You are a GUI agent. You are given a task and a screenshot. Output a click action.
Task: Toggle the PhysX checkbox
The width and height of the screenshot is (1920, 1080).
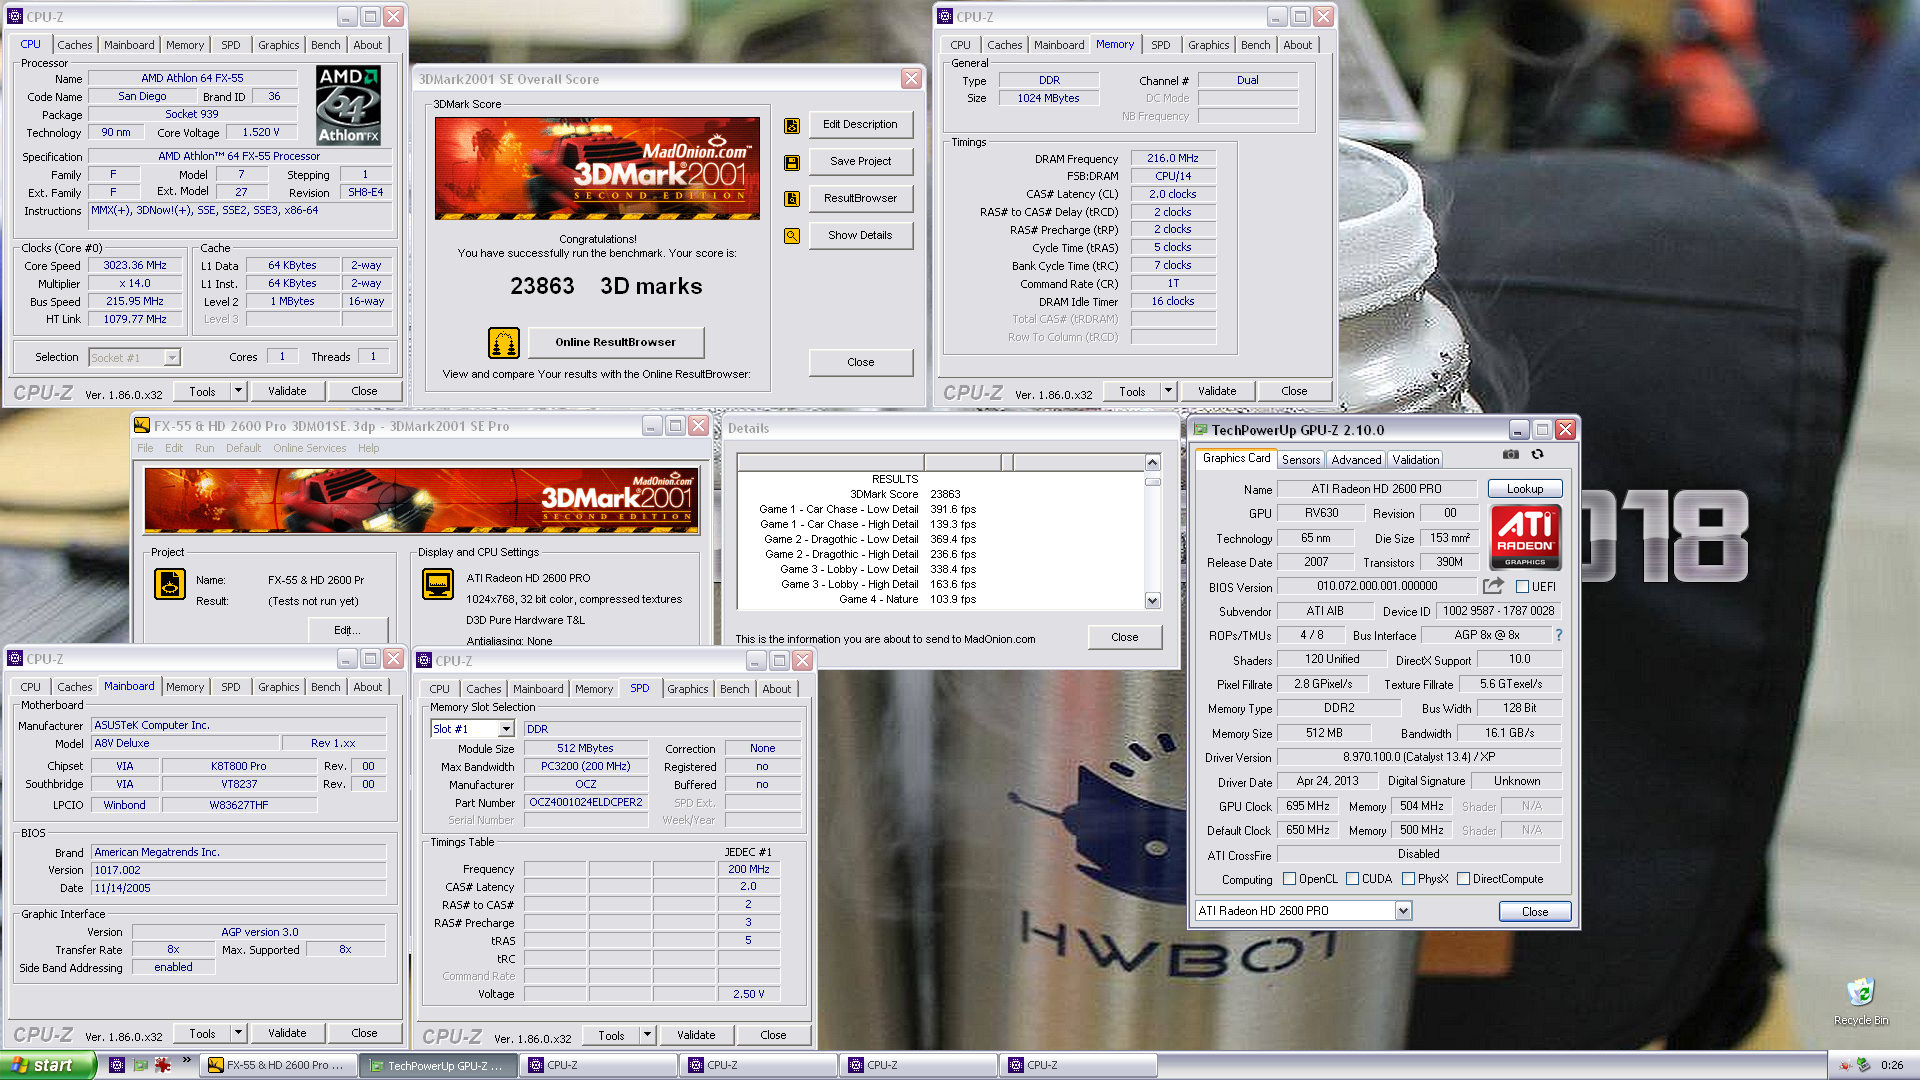click(x=1408, y=879)
